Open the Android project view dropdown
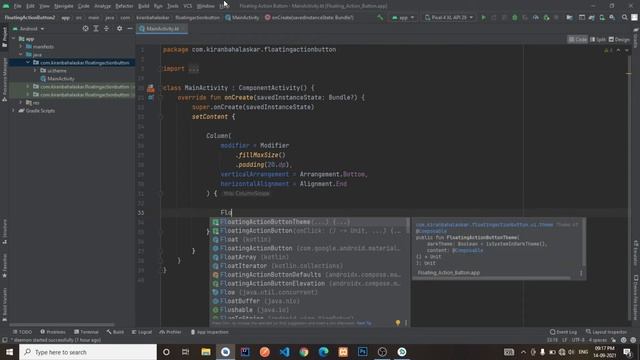Image resolution: width=640 pixels, height=360 pixels. pyautogui.click(x=29, y=29)
